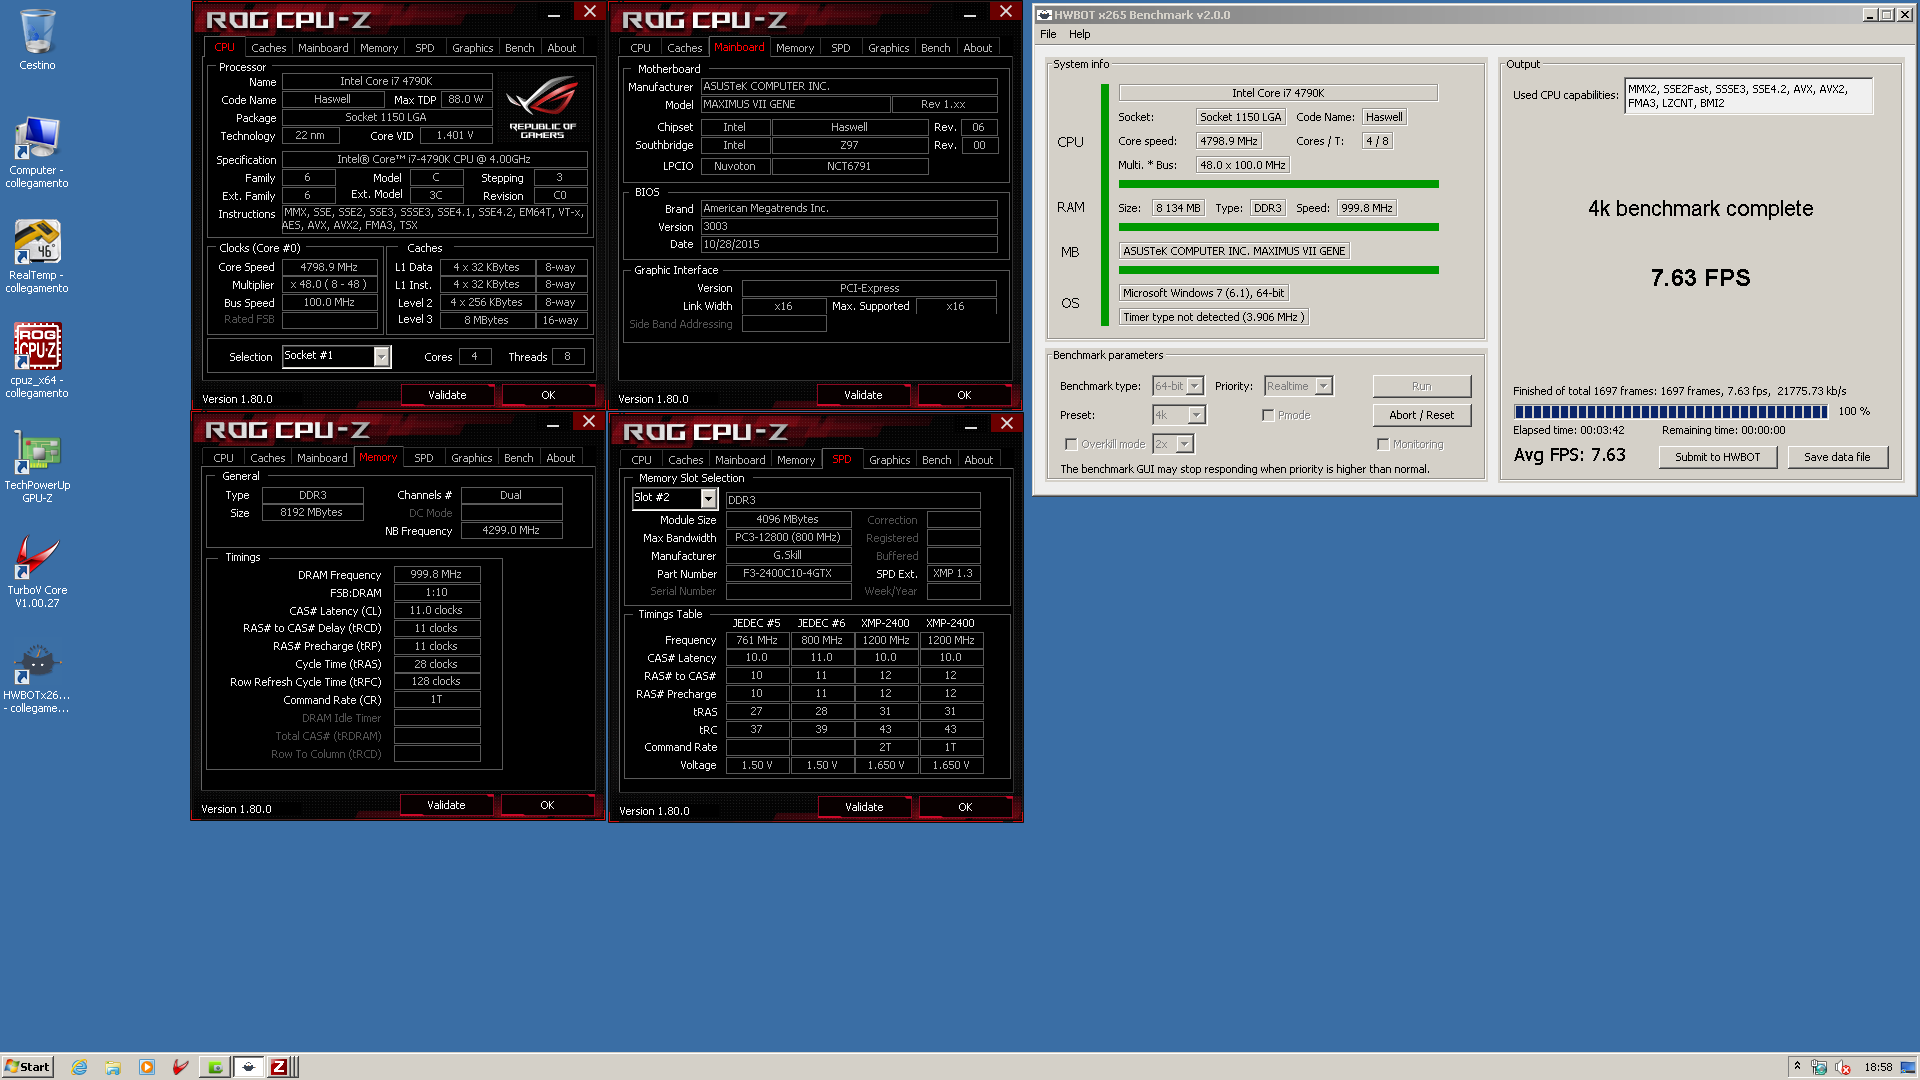Open the About tab in the SPD window
Screen dimensions: 1920x1080
(x=979, y=460)
